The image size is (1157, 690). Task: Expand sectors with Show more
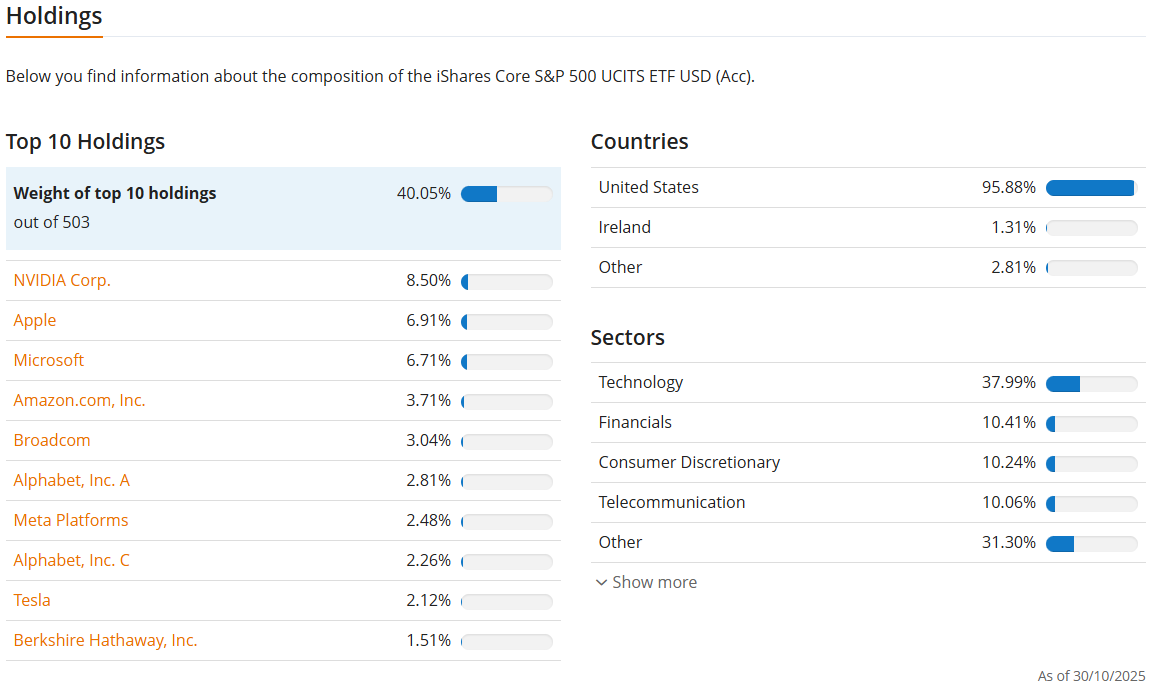(646, 582)
